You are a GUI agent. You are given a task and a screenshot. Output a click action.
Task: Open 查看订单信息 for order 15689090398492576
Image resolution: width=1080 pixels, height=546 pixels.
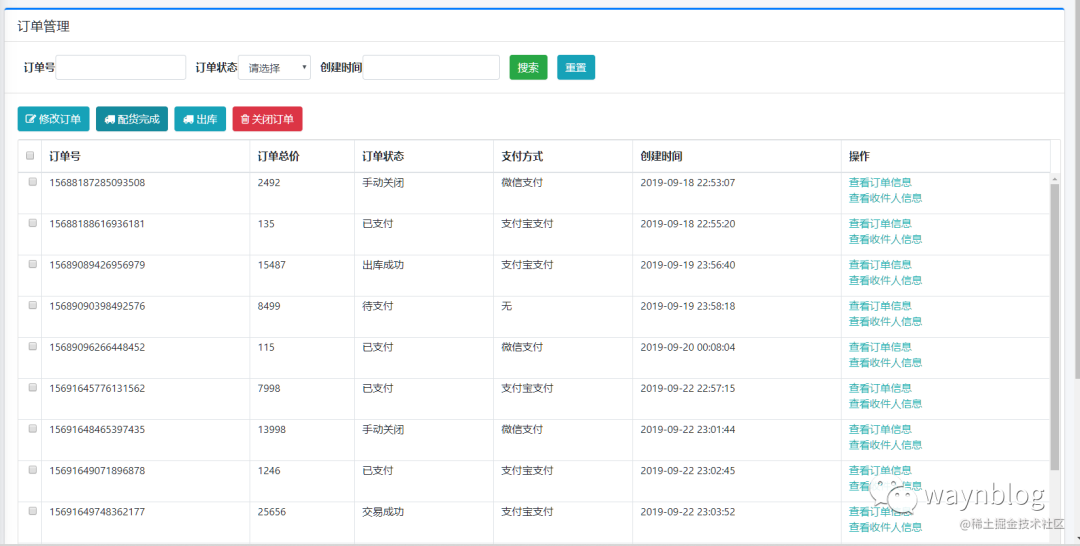[x=880, y=306]
